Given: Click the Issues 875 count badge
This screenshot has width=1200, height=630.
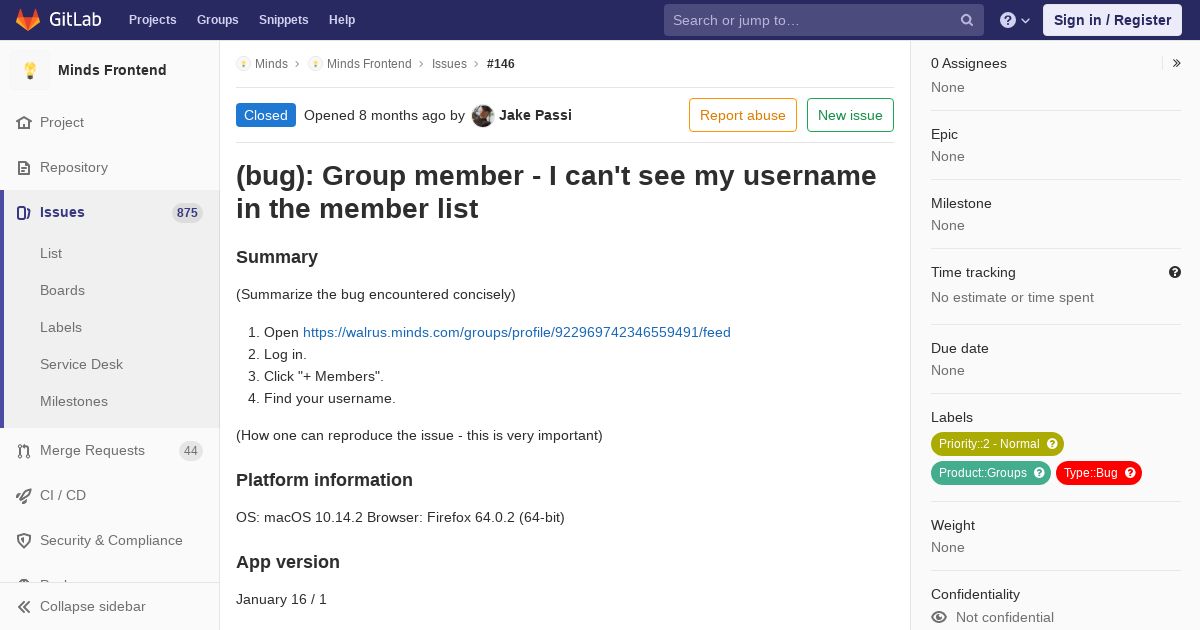Looking at the screenshot, I should coord(187,212).
